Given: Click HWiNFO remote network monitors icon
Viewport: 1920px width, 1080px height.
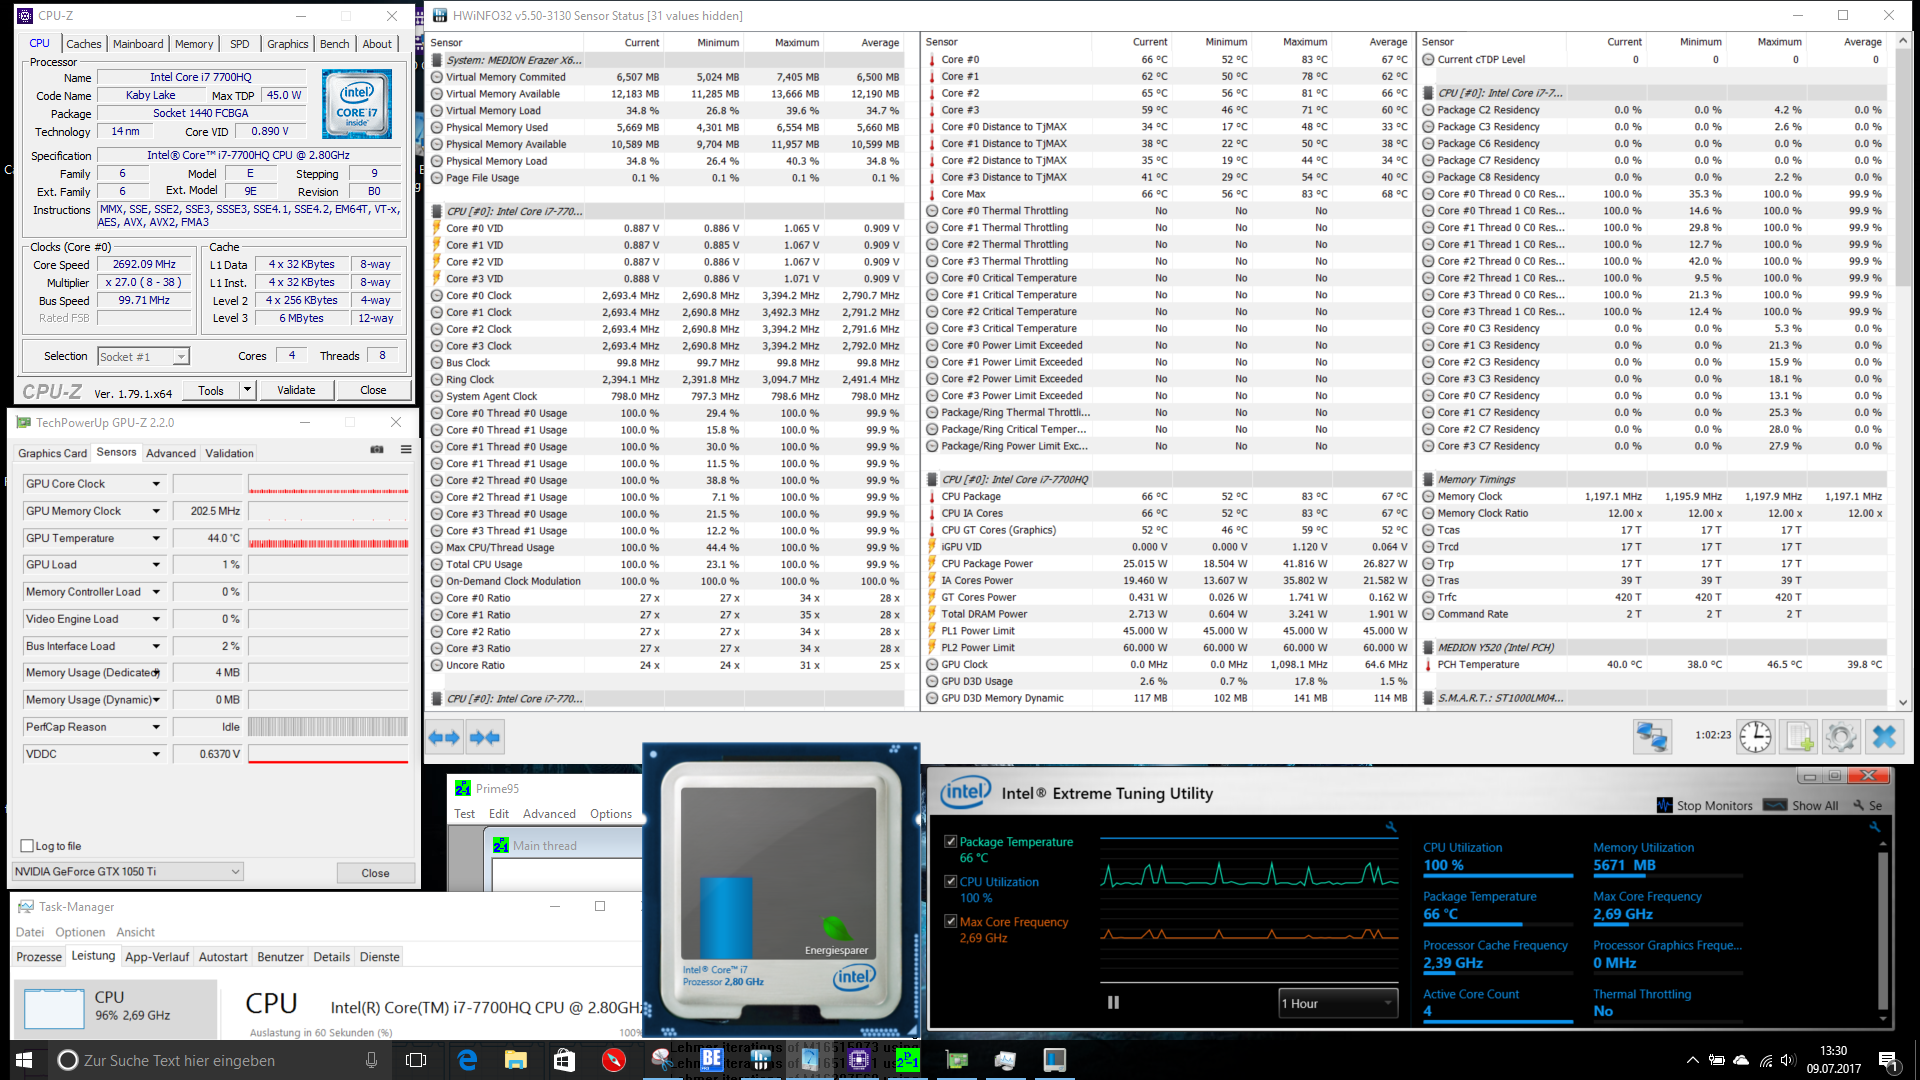Looking at the screenshot, I should pyautogui.click(x=1651, y=737).
